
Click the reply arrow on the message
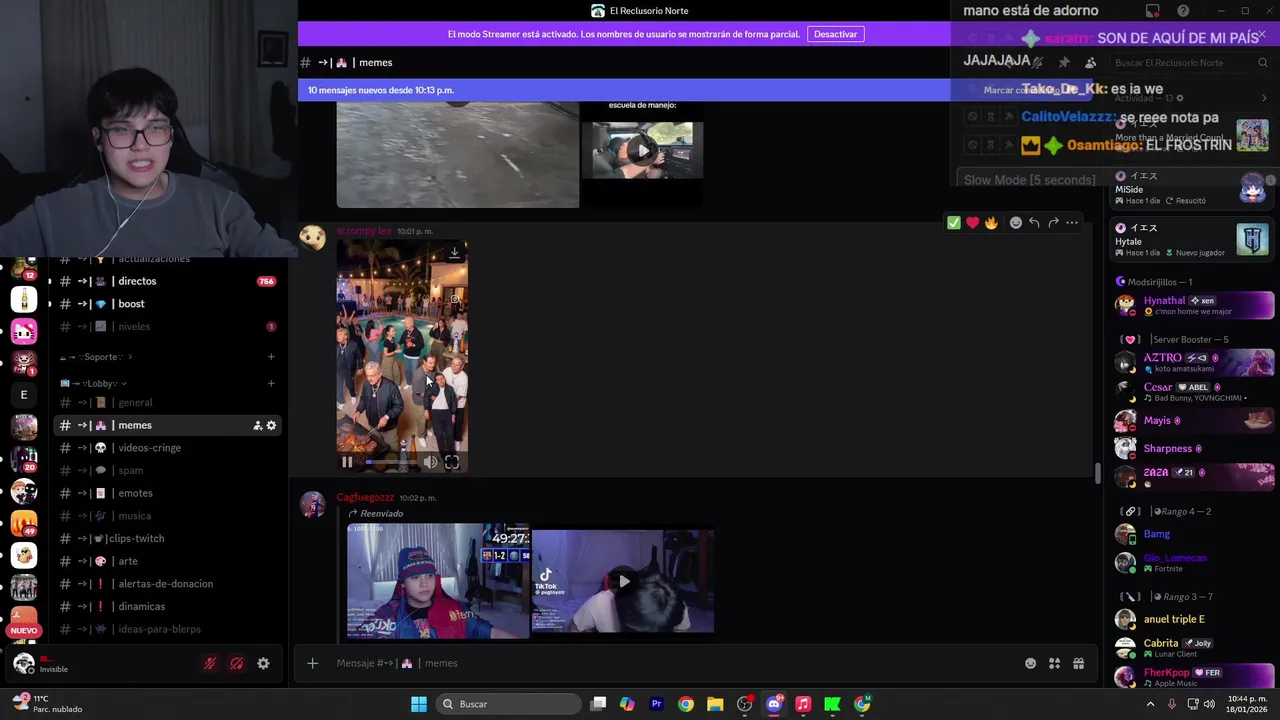(x=1034, y=223)
